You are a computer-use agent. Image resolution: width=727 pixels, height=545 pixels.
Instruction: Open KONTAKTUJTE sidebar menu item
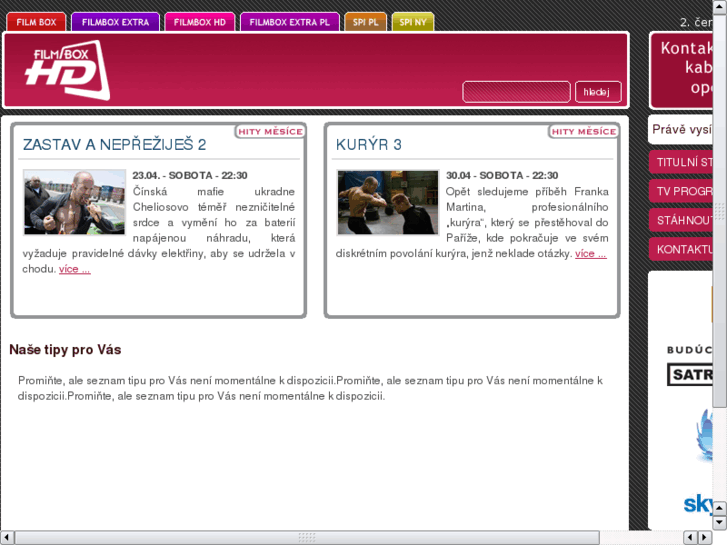pos(681,250)
